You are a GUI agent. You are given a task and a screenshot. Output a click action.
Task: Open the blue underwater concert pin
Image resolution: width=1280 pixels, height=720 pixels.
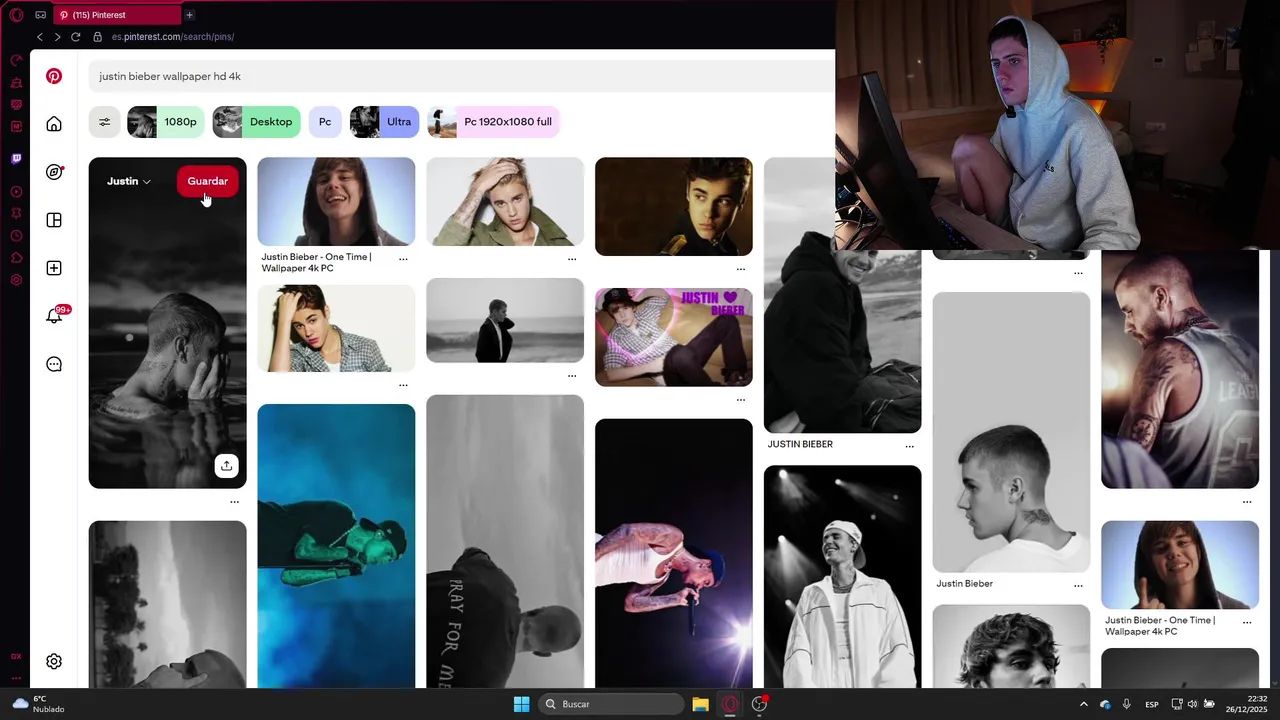[336, 545]
